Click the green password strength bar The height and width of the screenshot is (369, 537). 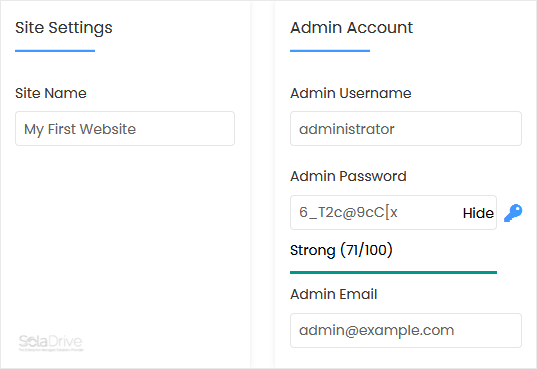point(393,272)
